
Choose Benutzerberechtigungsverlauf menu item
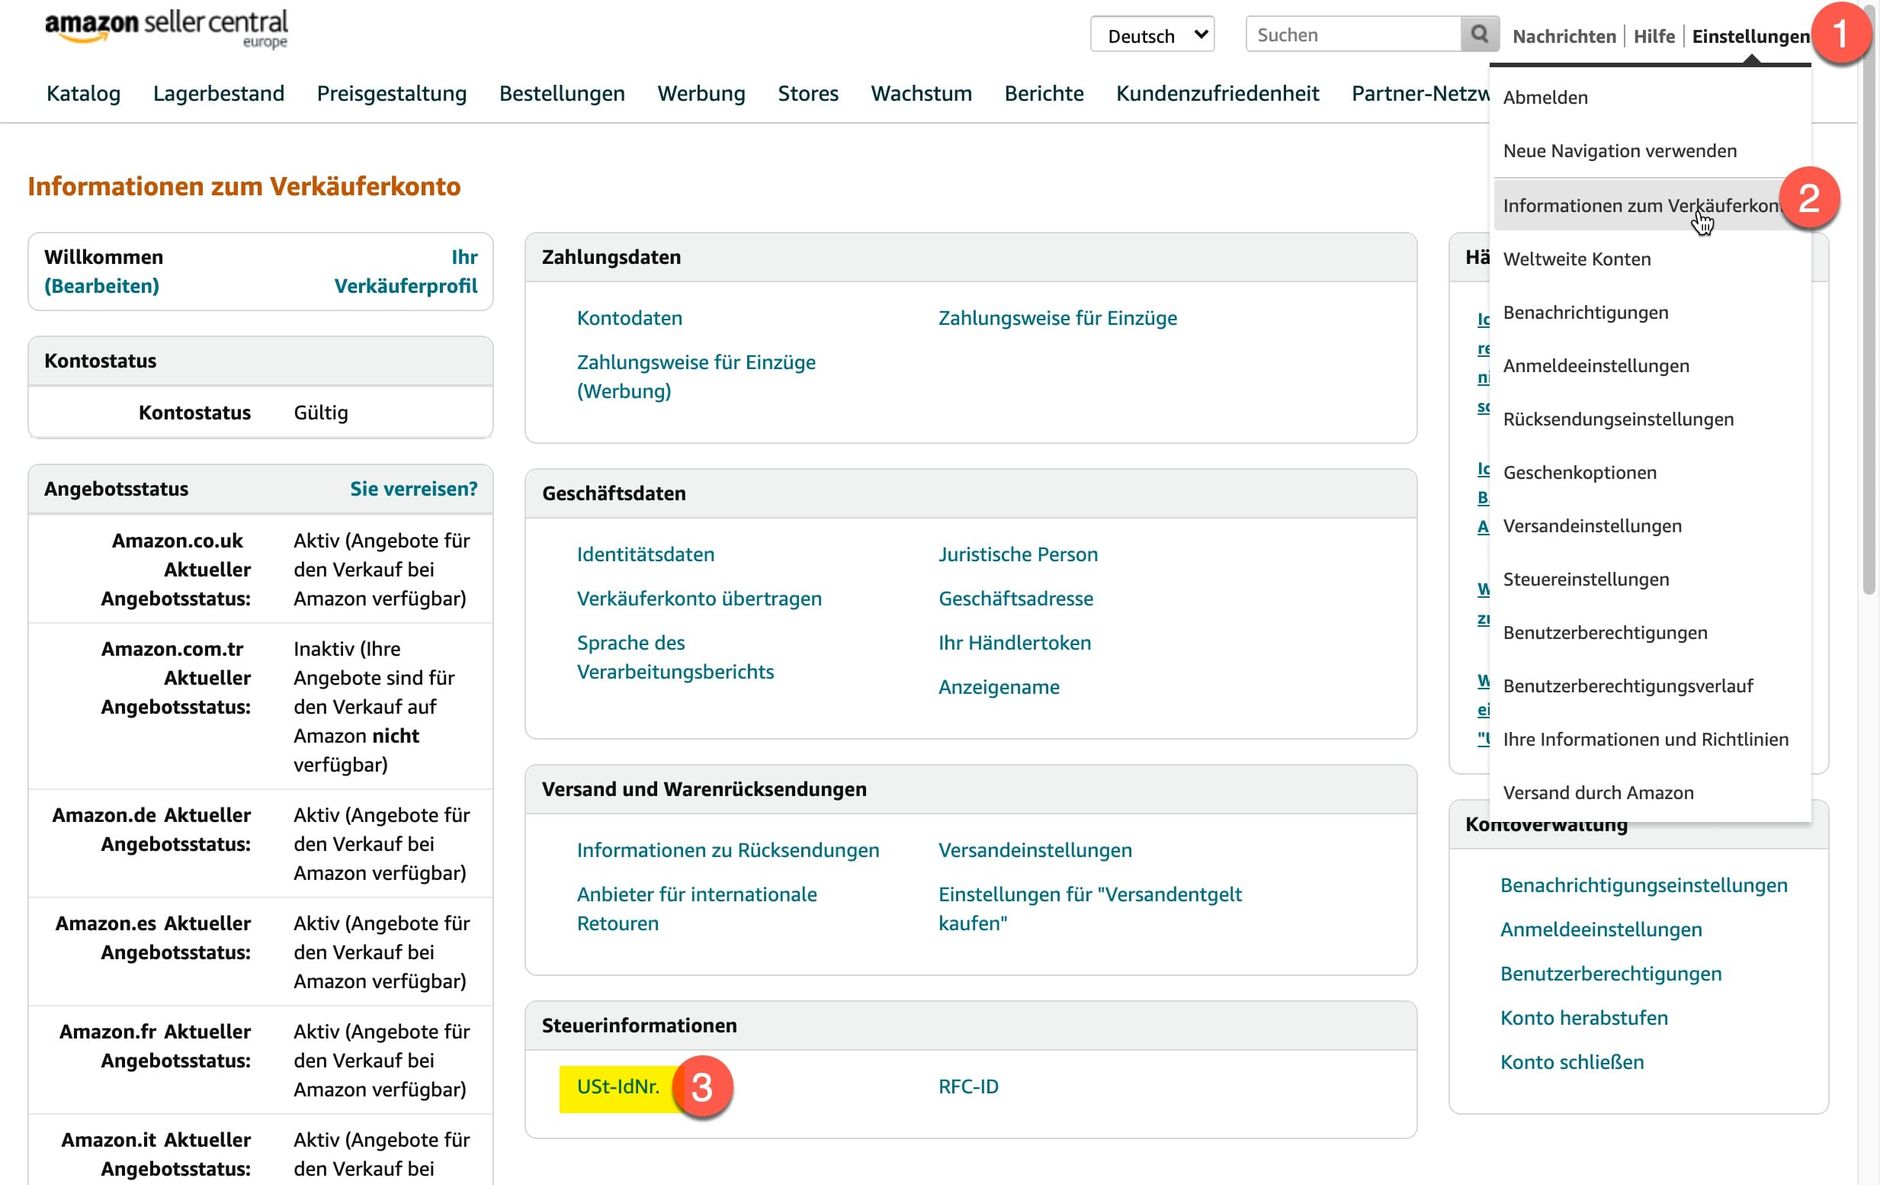coord(1628,686)
